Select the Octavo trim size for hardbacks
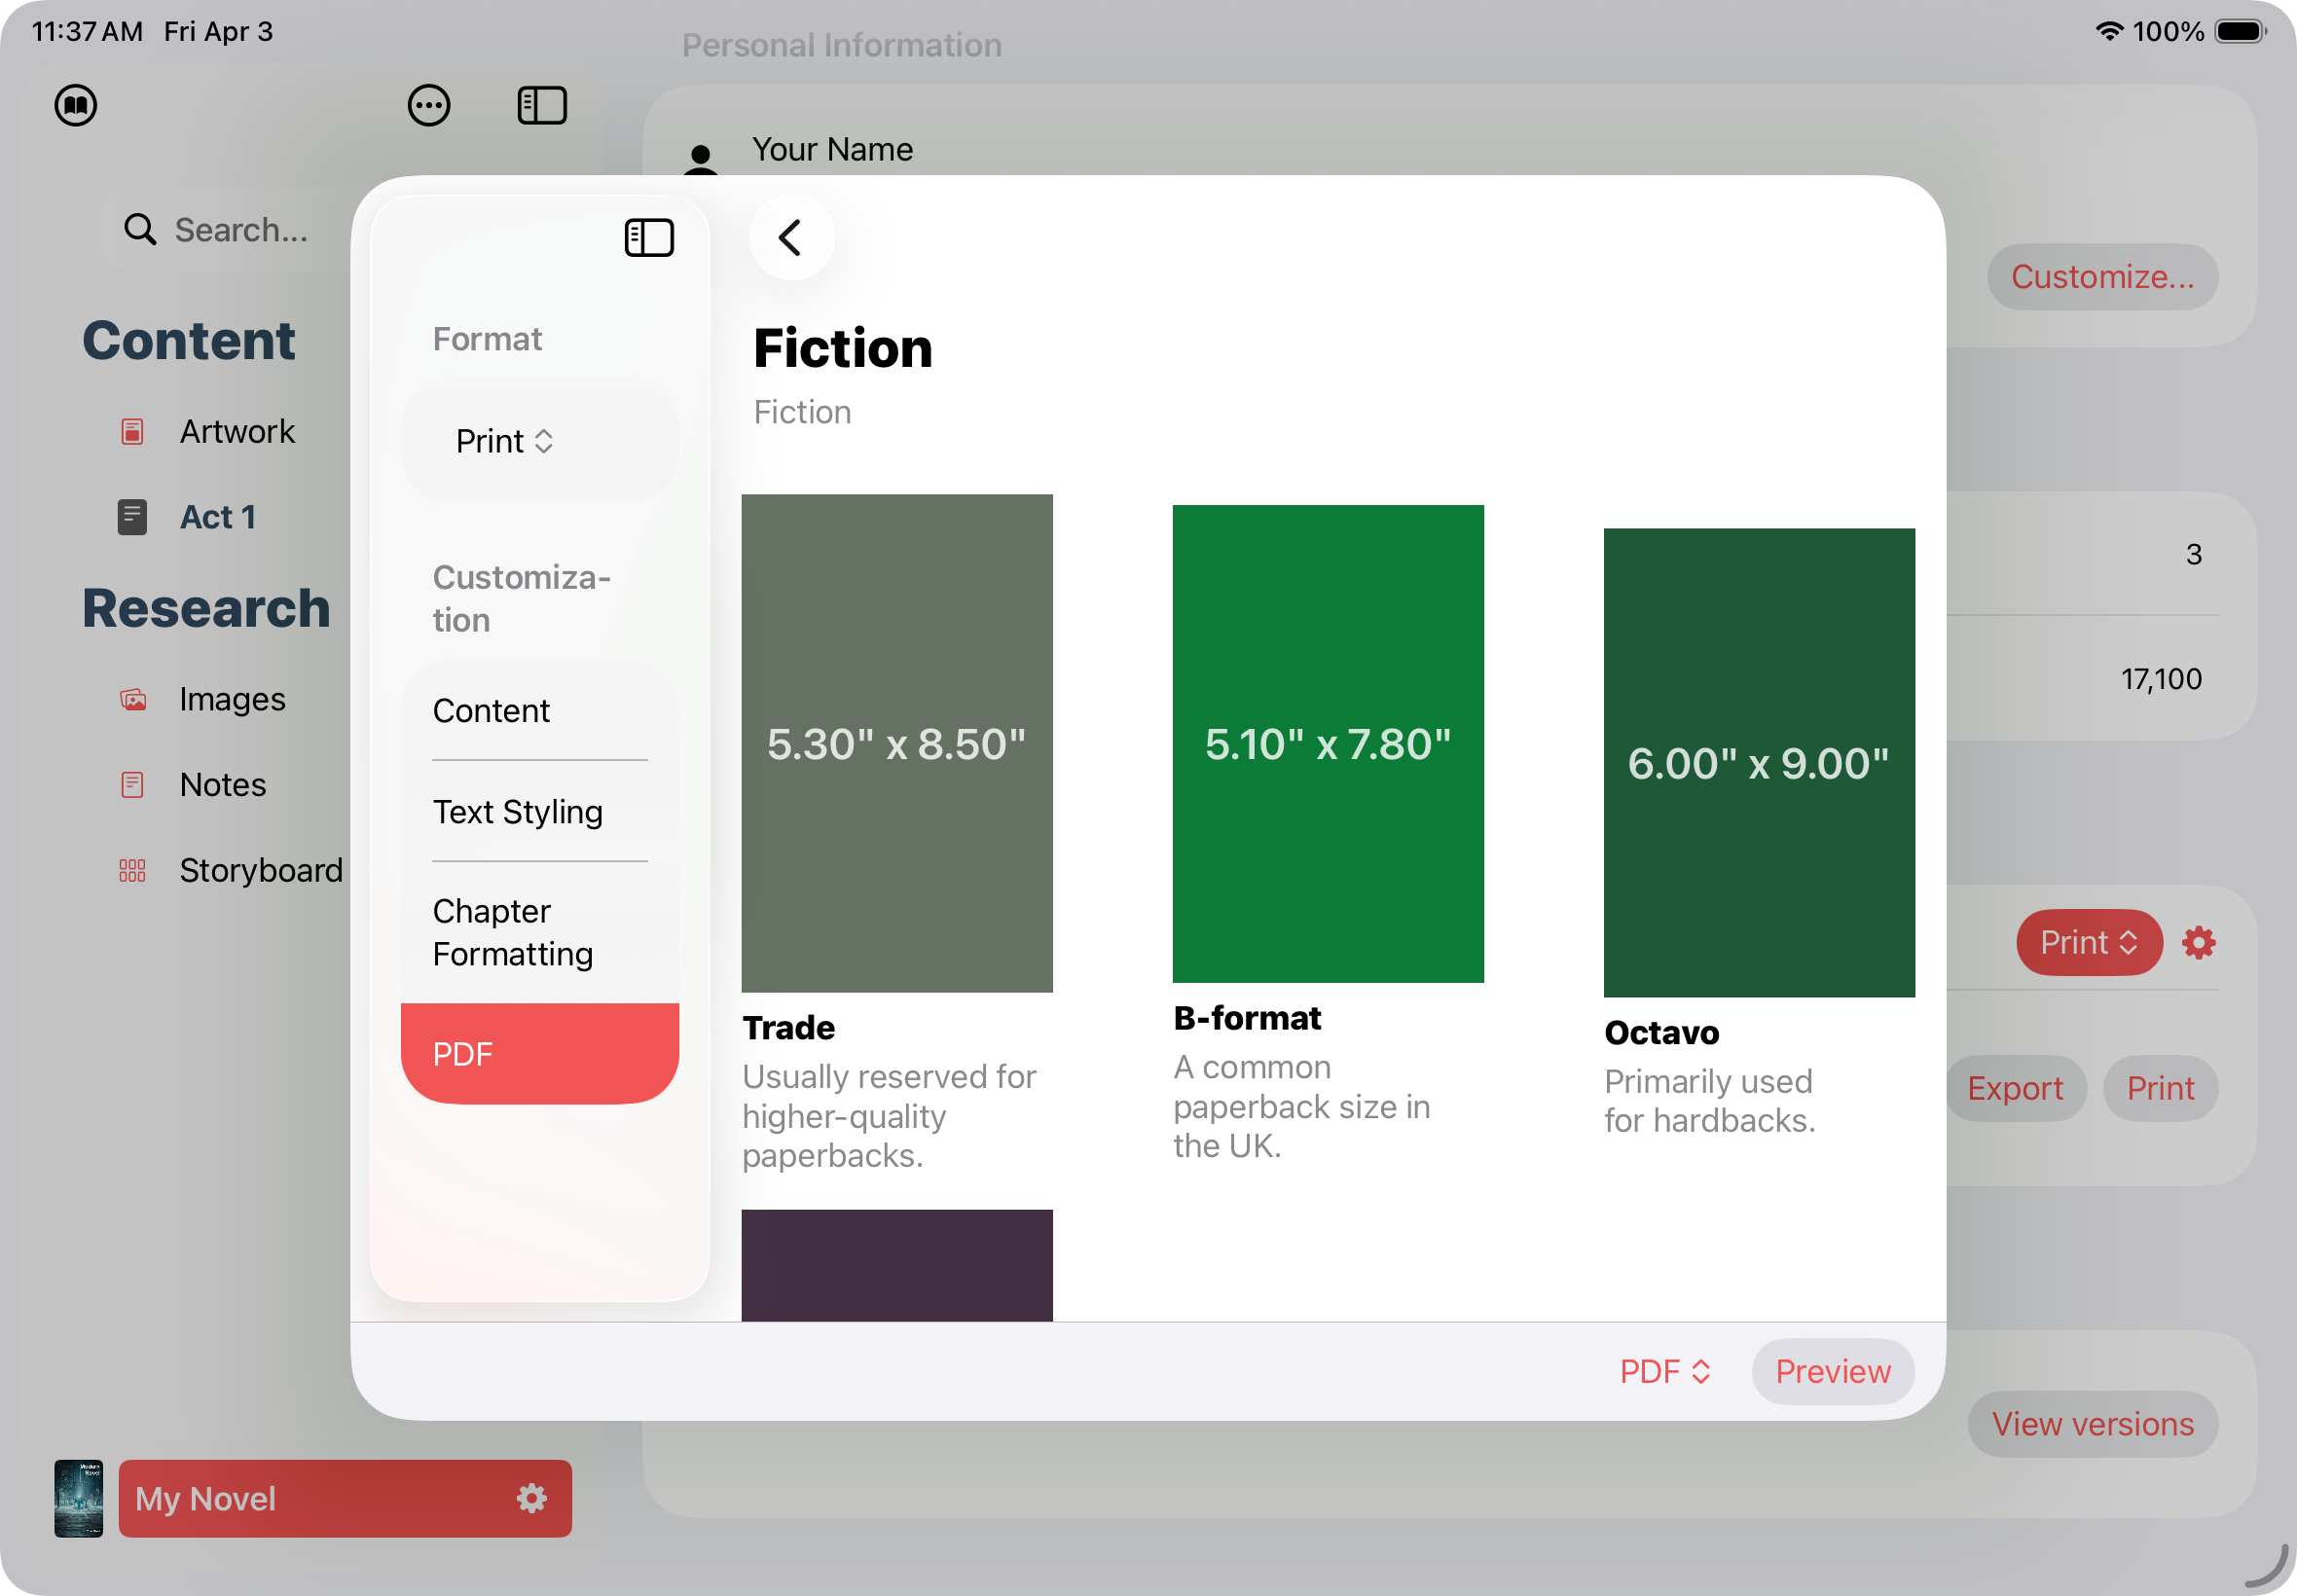 (x=1759, y=763)
